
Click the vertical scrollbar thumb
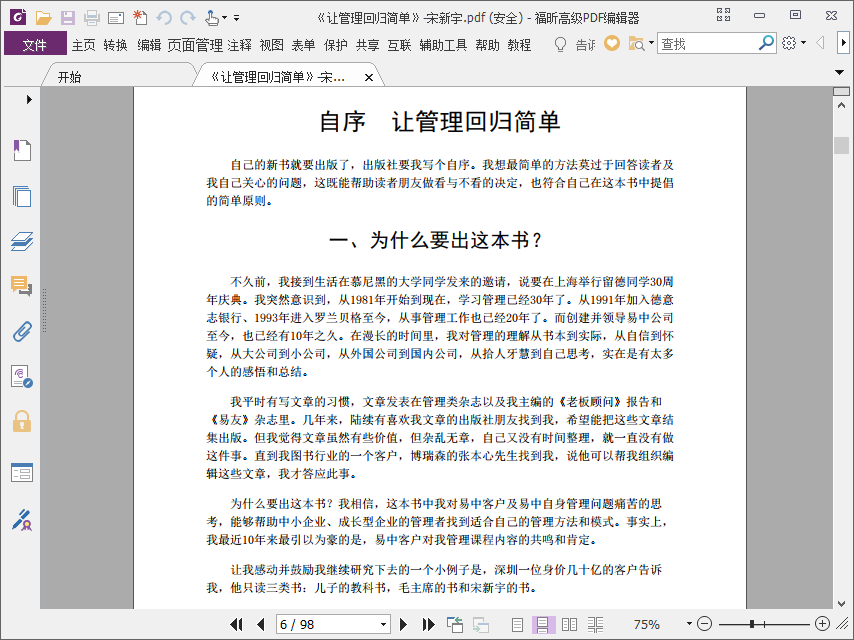click(841, 145)
